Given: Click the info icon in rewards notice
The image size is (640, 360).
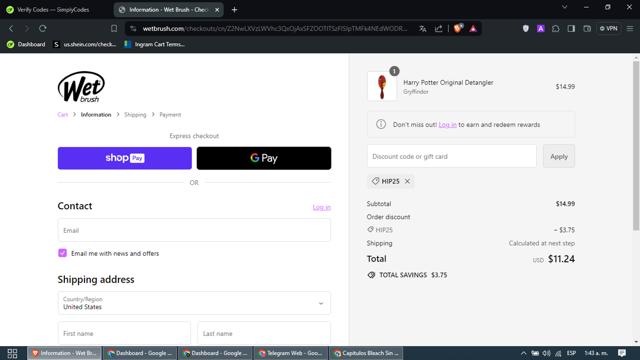Looking at the screenshot, I should coord(380,124).
